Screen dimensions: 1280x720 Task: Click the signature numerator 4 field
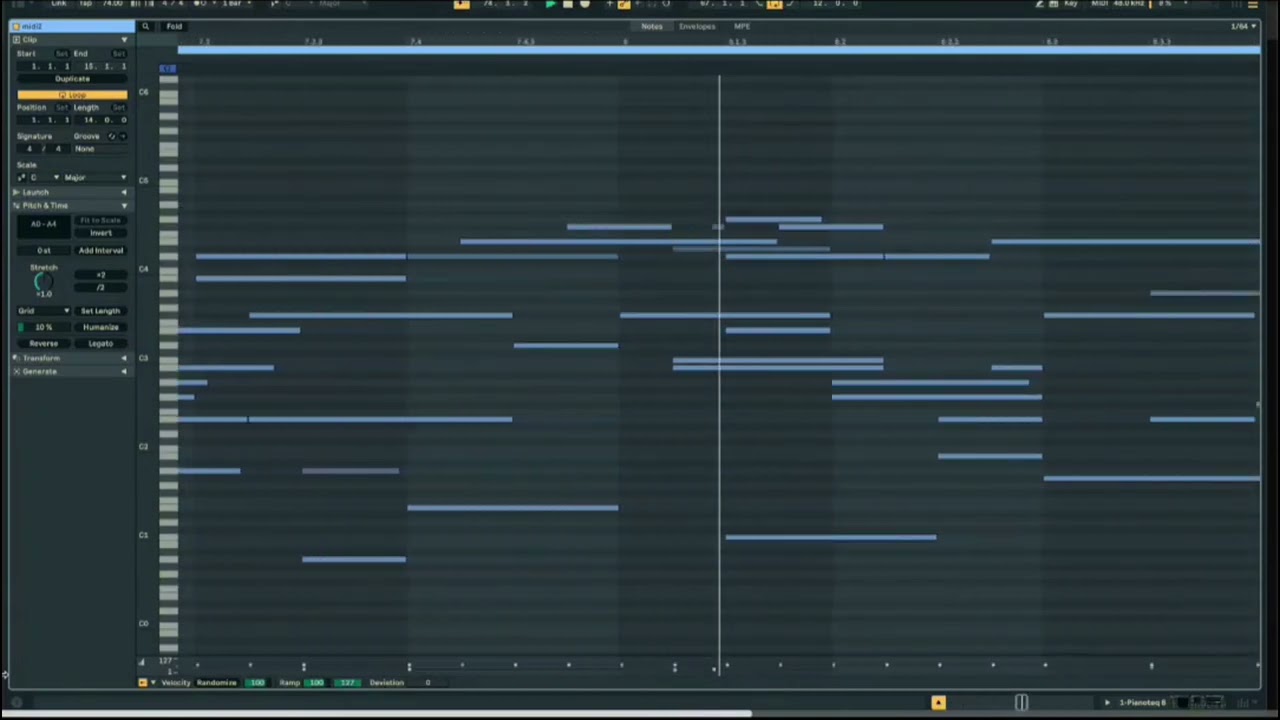click(x=29, y=149)
